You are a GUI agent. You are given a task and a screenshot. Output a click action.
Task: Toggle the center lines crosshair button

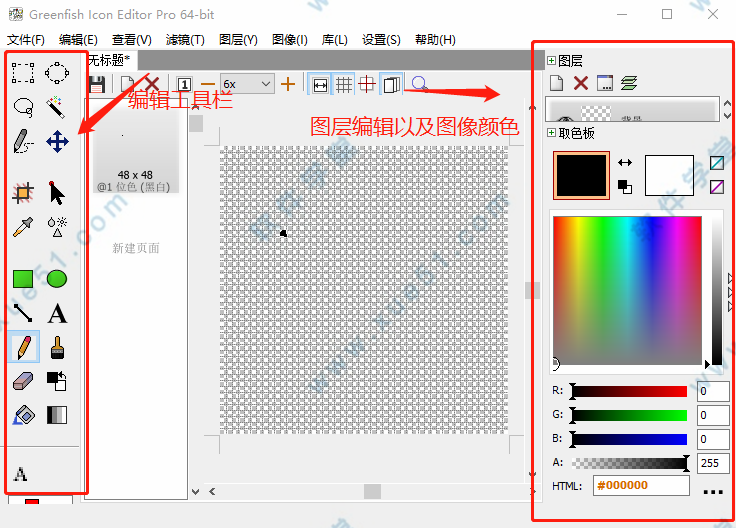click(x=367, y=85)
